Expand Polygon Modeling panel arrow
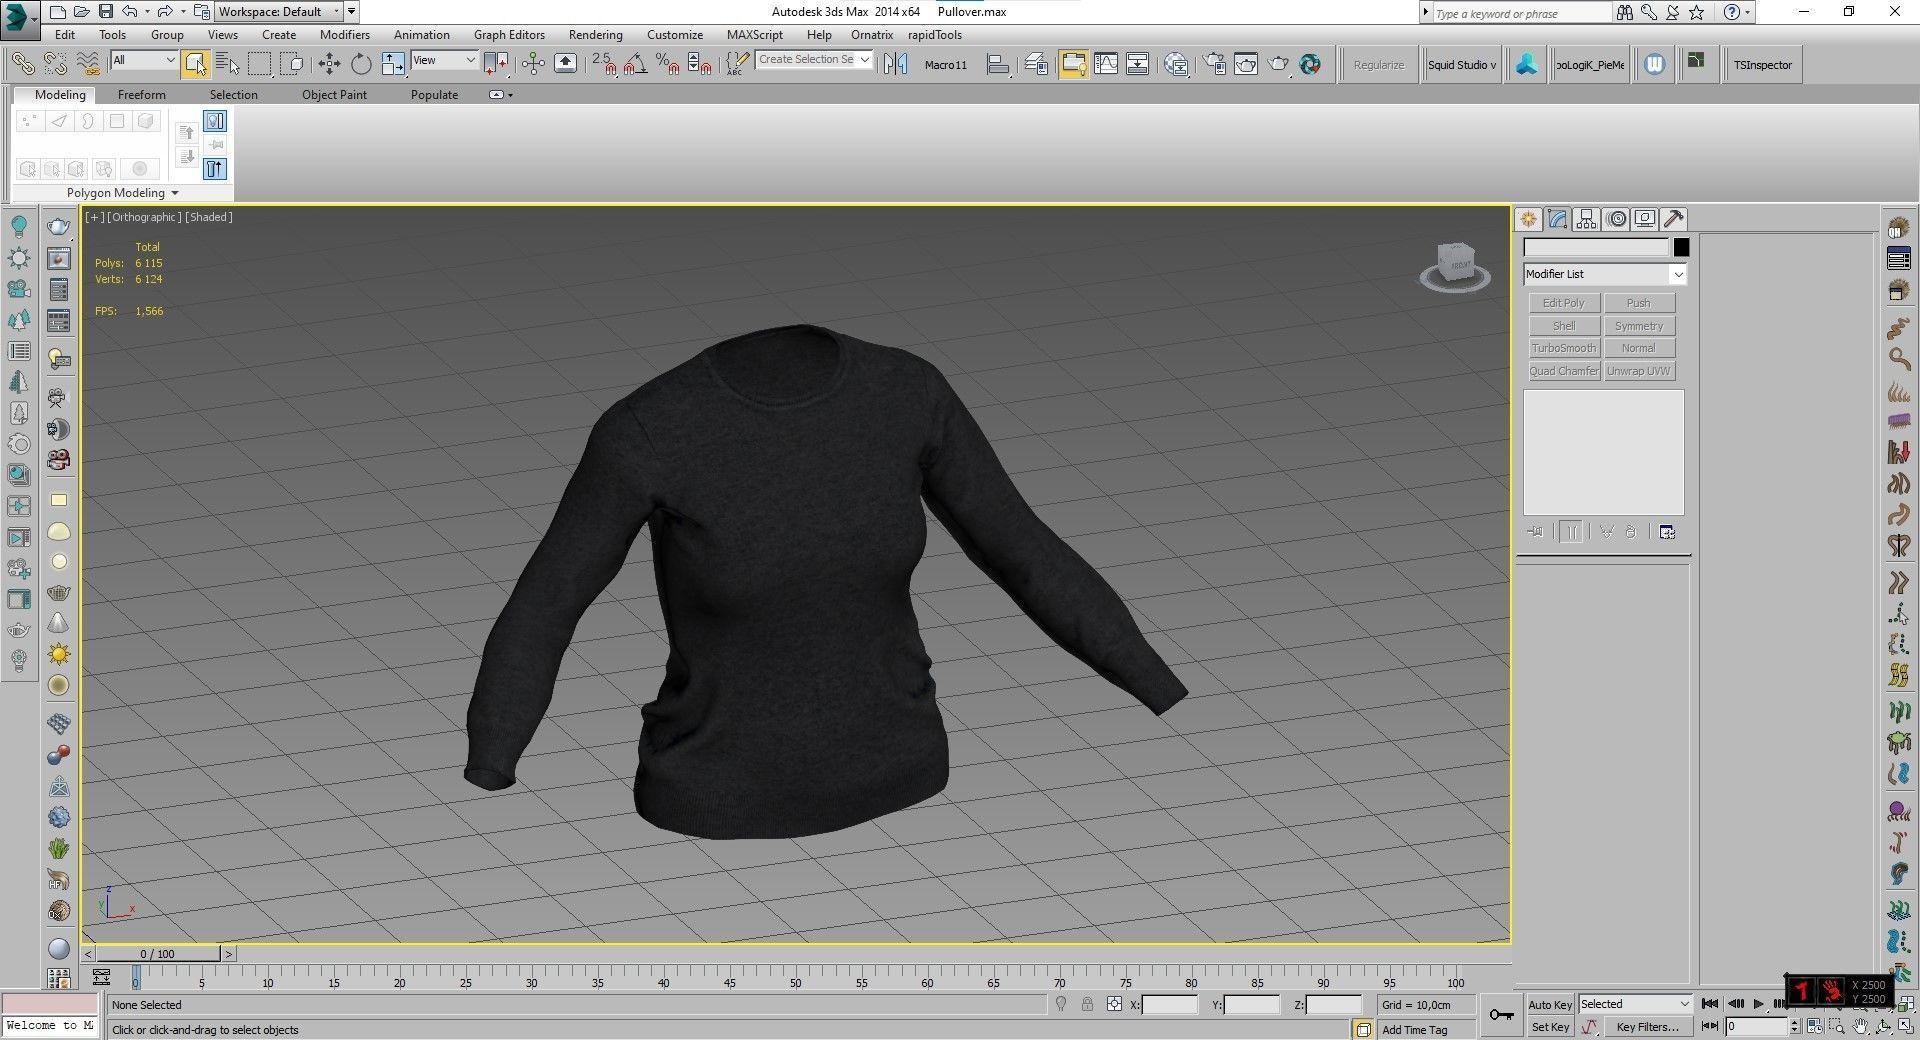This screenshot has width=1920, height=1040. pyautogui.click(x=175, y=193)
